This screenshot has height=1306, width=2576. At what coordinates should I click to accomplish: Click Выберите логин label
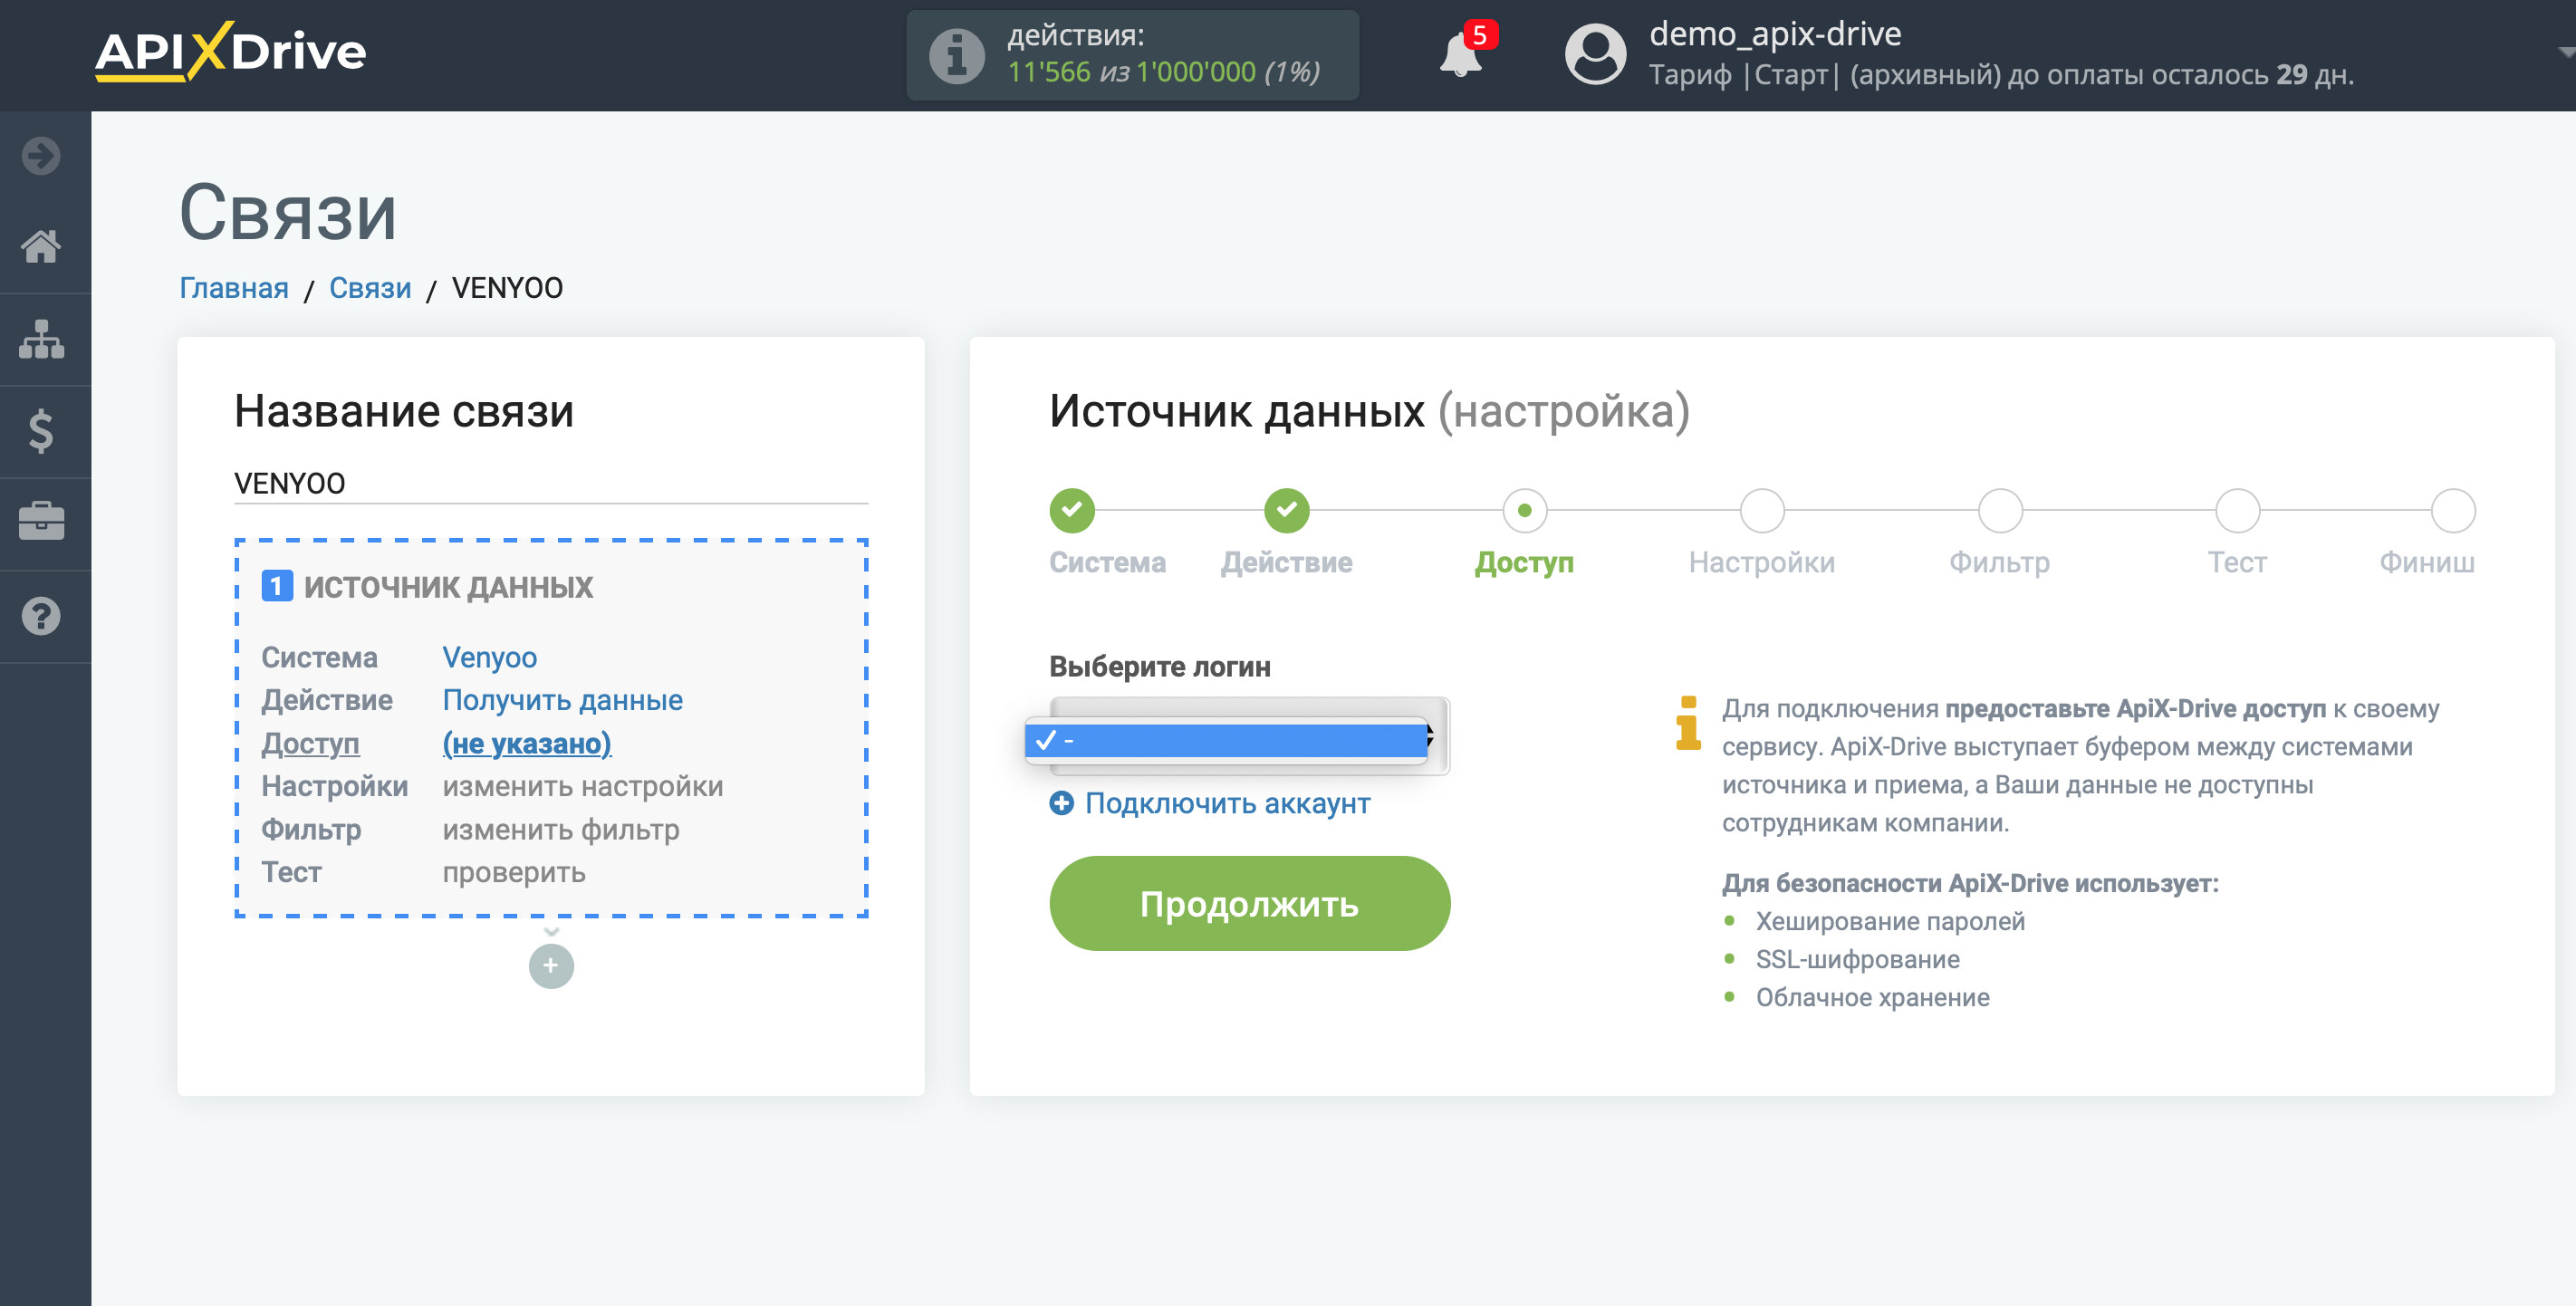[x=1160, y=666]
